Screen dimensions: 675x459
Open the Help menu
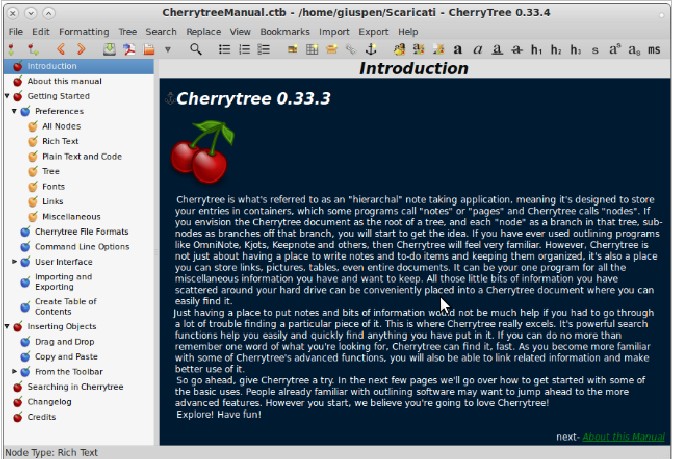point(408,32)
